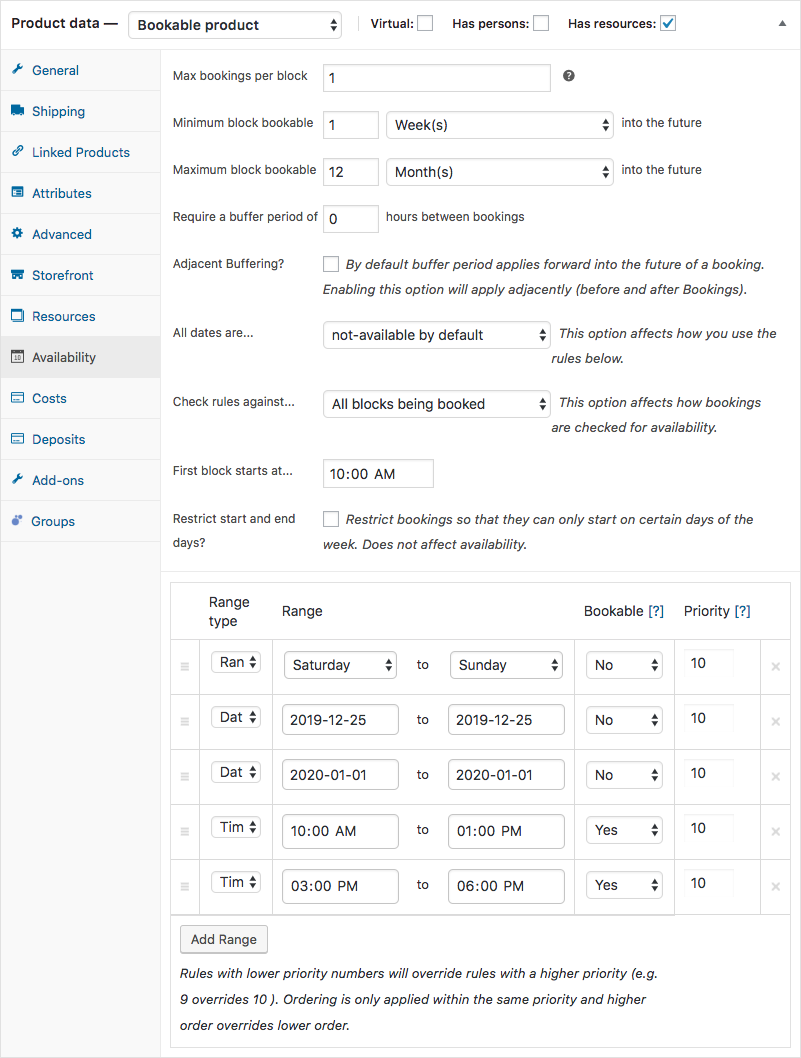Open Linked Products via its chain icon
The height and width of the screenshot is (1058, 801).
(x=19, y=152)
